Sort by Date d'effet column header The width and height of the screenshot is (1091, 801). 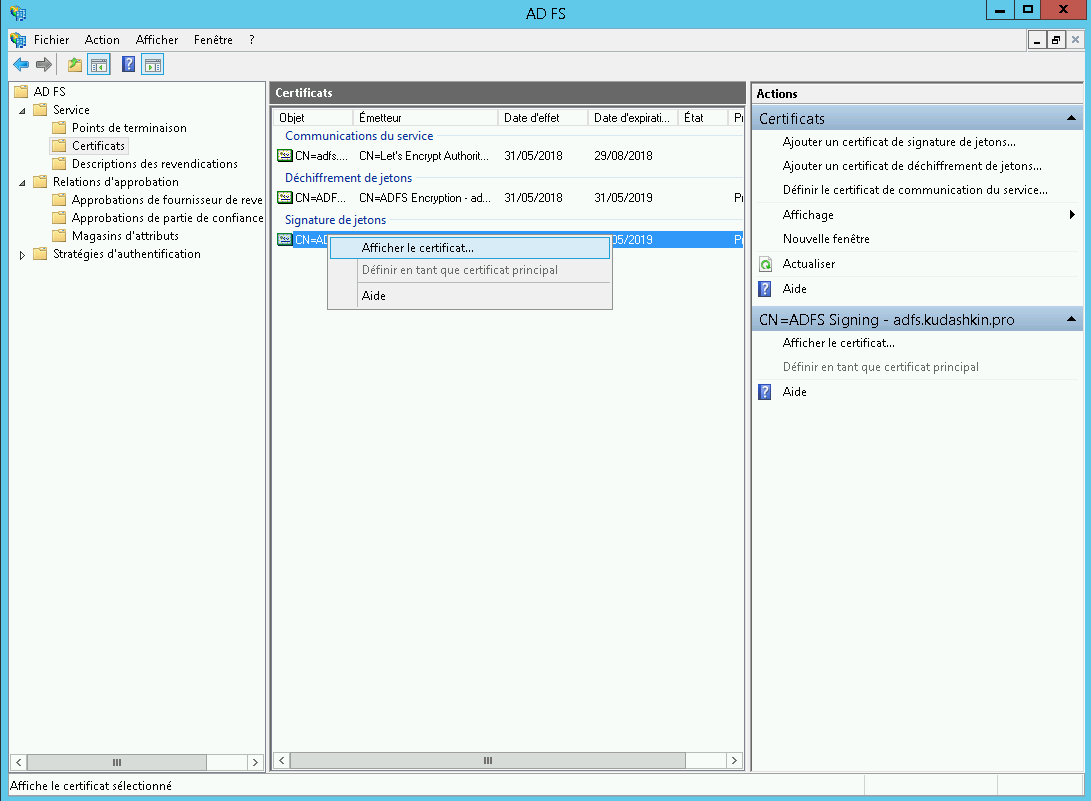coord(543,118)
